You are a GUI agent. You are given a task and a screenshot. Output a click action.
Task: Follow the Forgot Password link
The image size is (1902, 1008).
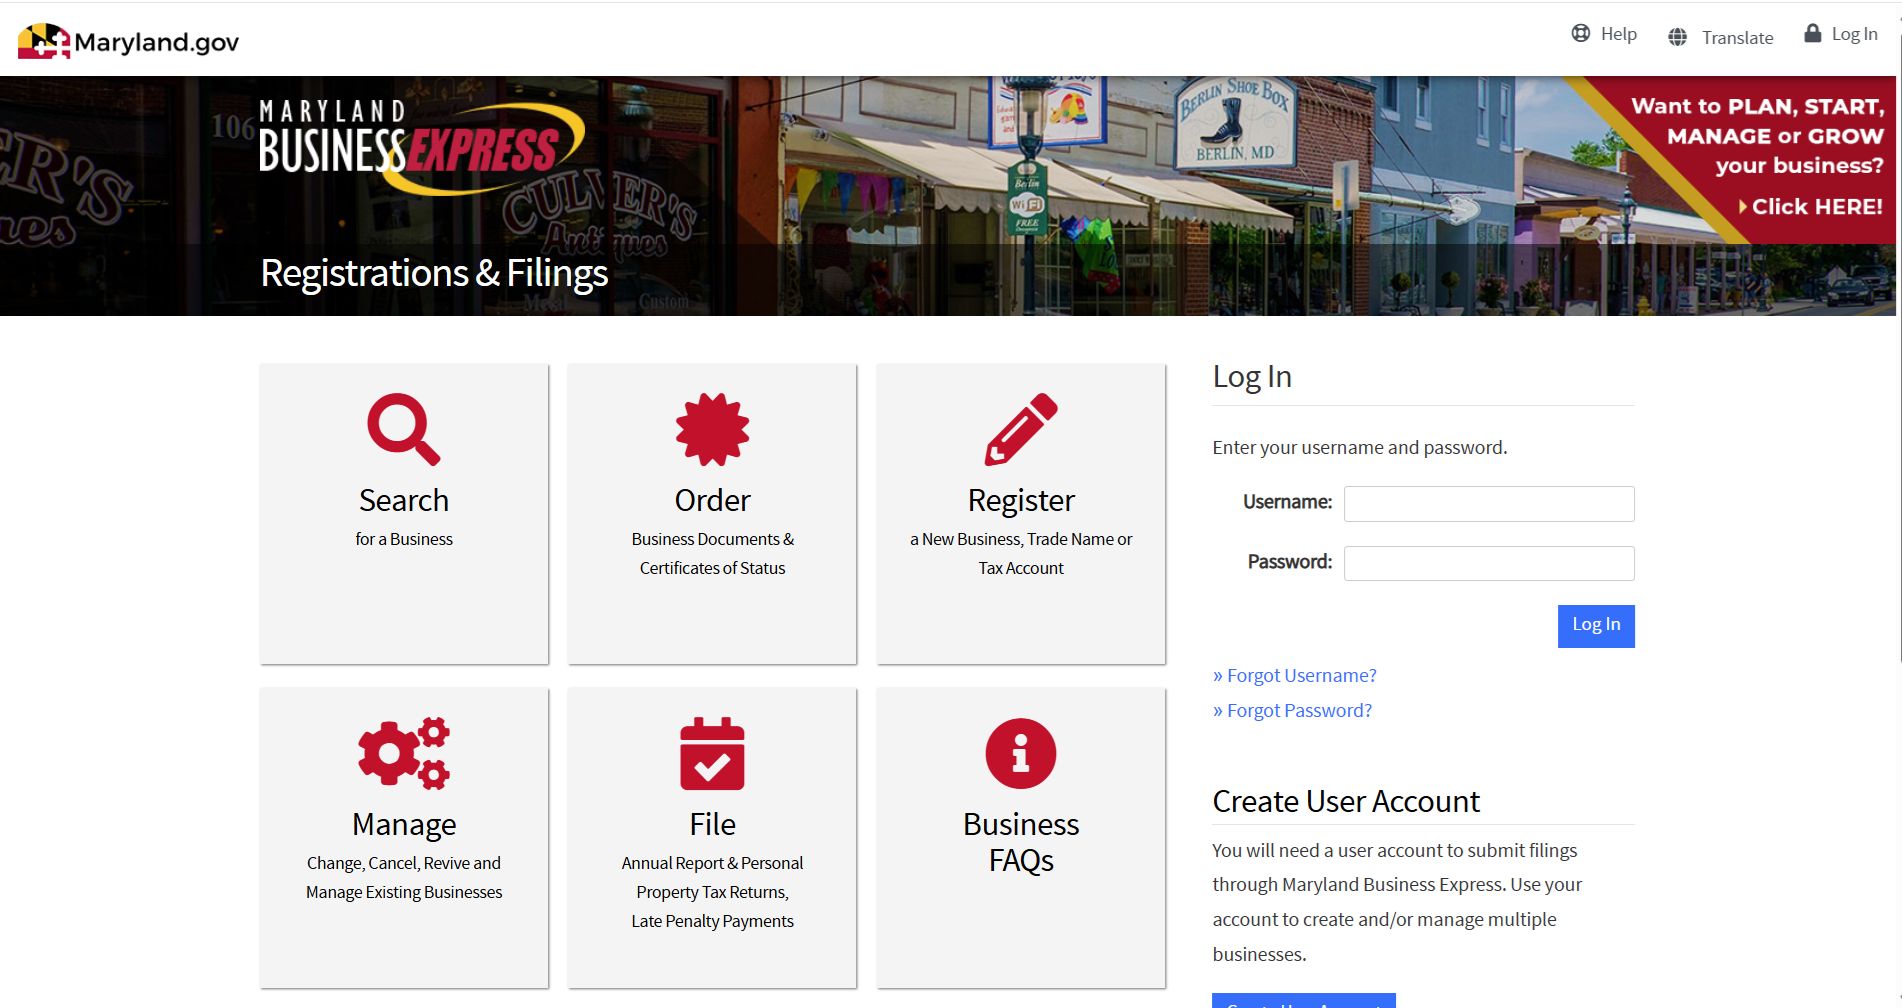click(x=1299, y=710)
